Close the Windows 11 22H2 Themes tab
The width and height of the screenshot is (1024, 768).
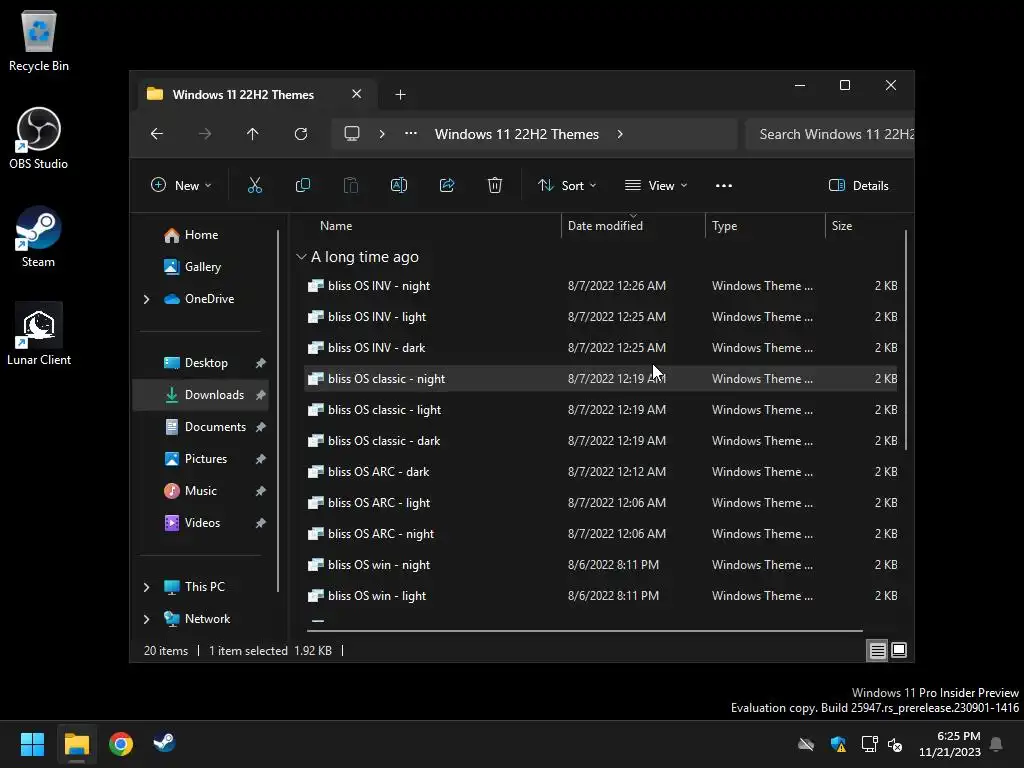[357, 94]
